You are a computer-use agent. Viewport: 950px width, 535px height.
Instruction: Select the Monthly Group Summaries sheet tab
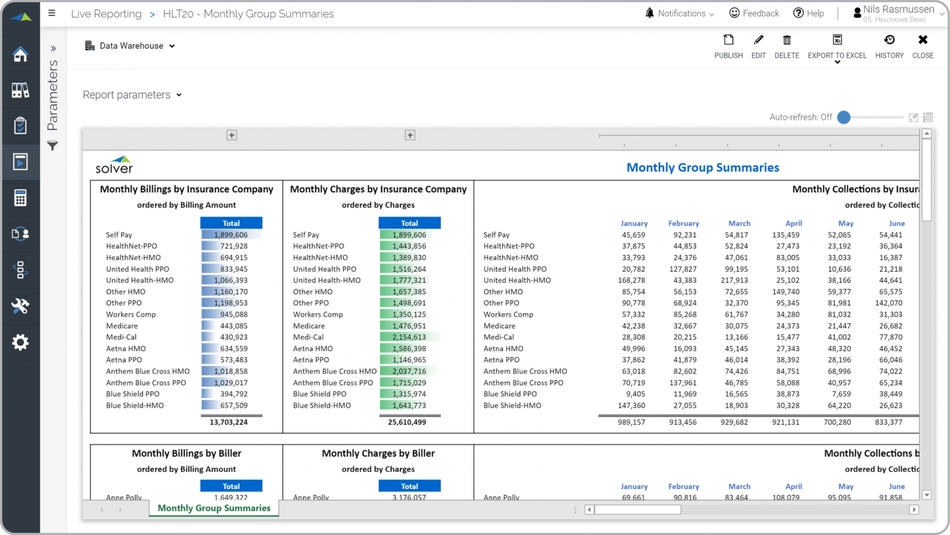pos(214,508)
